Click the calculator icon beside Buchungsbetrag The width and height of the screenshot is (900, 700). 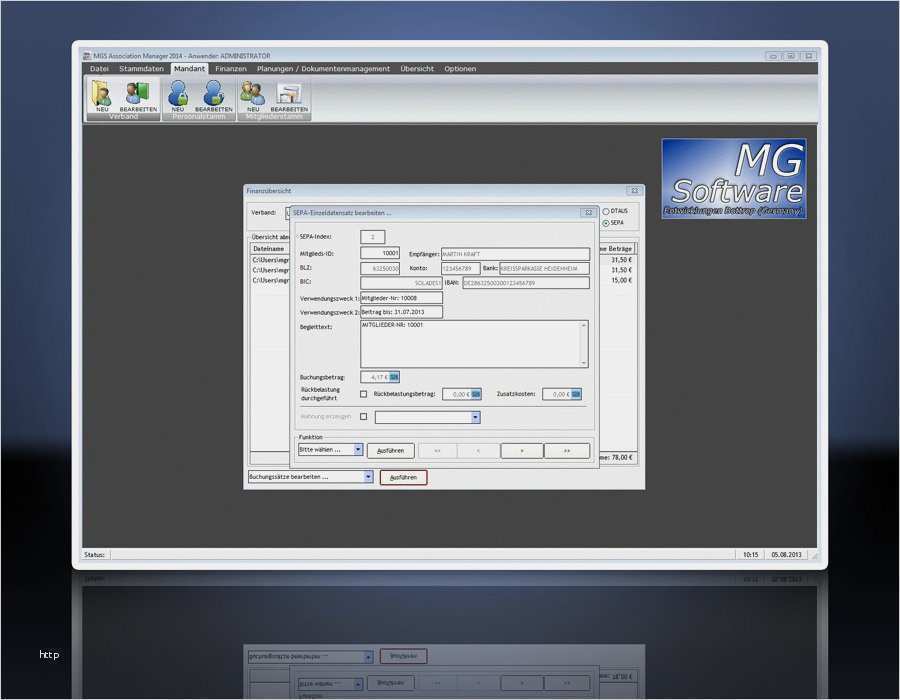coord(394,377)
